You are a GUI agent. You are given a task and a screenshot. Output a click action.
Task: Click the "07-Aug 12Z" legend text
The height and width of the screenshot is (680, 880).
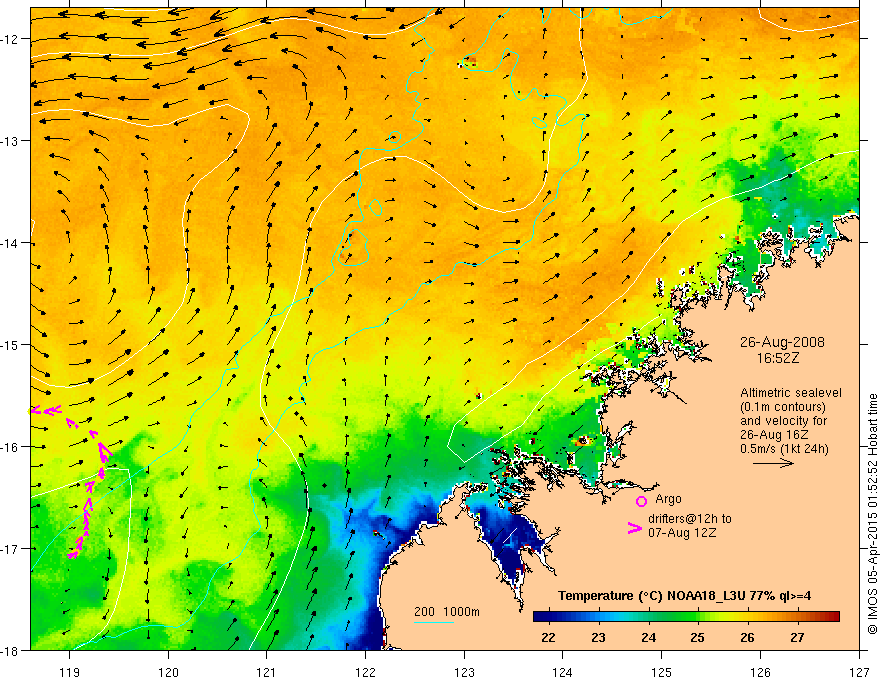(682, 533)
